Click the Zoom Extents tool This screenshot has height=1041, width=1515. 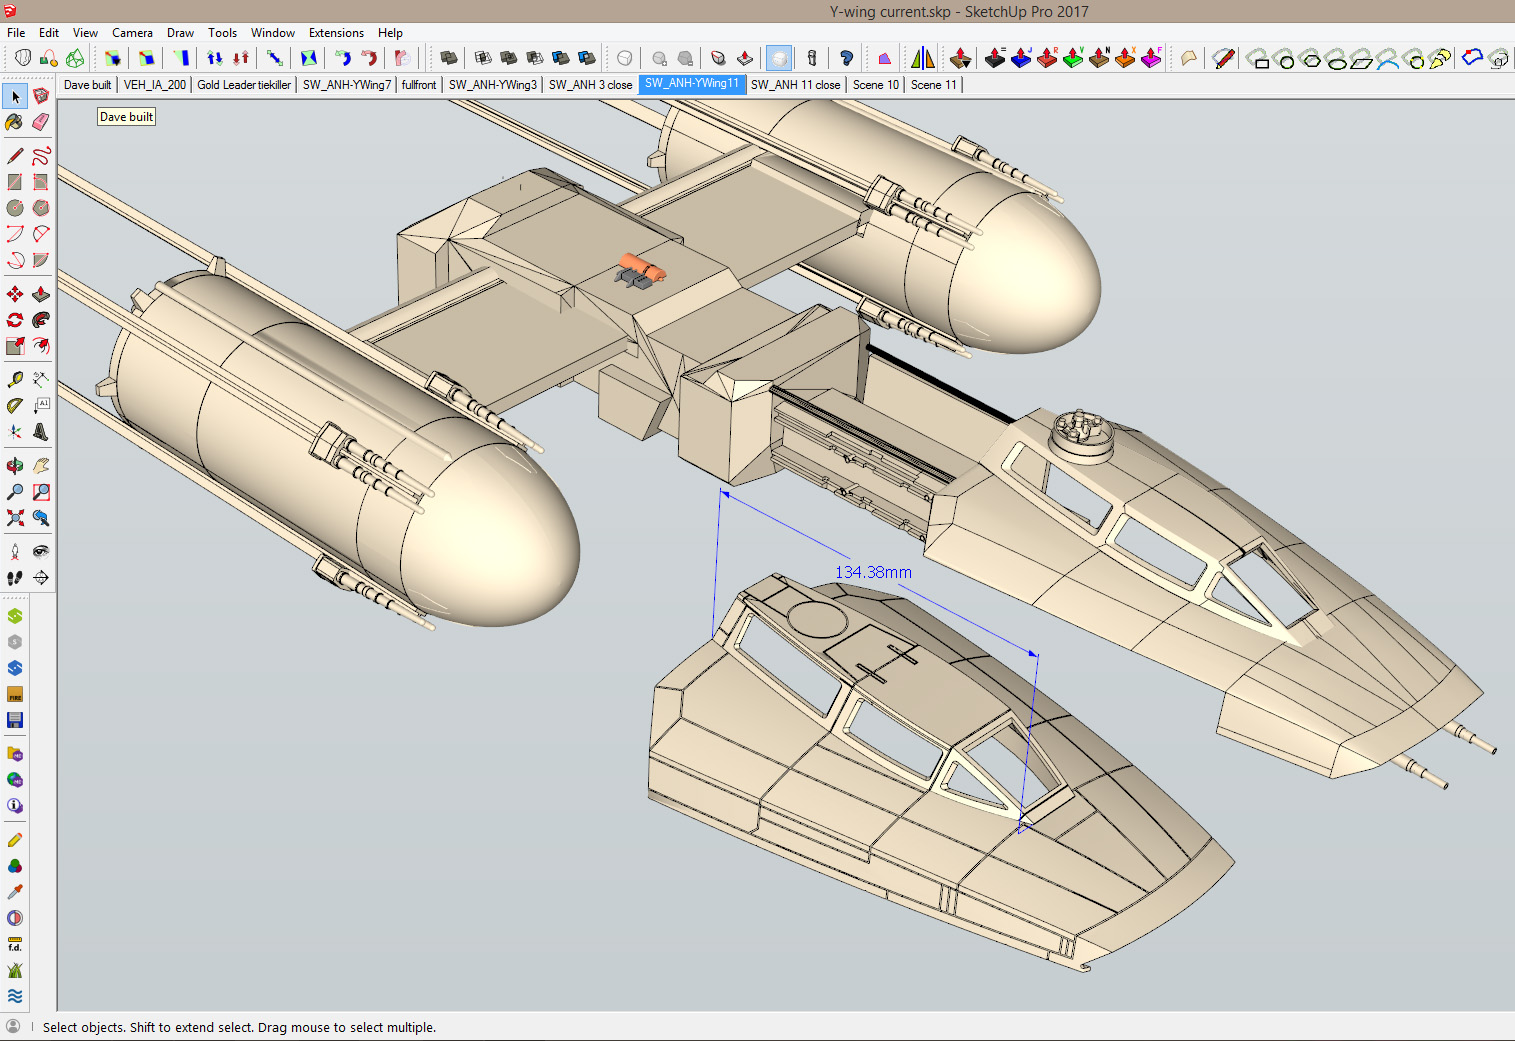tap(15, 518)
